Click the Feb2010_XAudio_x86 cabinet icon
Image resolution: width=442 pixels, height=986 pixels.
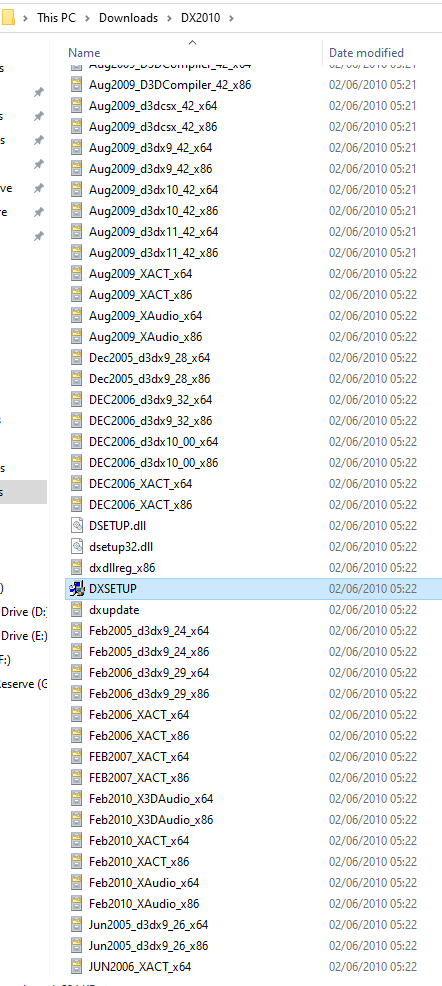pyautogui.click(x=77, y=904)
